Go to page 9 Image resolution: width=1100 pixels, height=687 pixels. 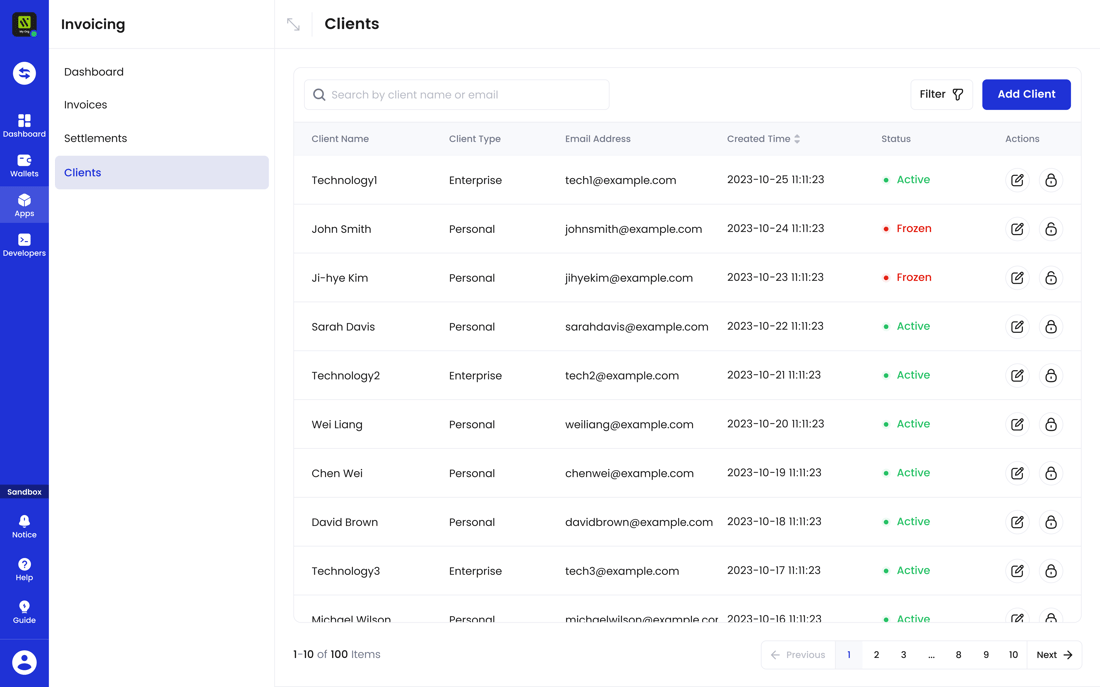986,655
